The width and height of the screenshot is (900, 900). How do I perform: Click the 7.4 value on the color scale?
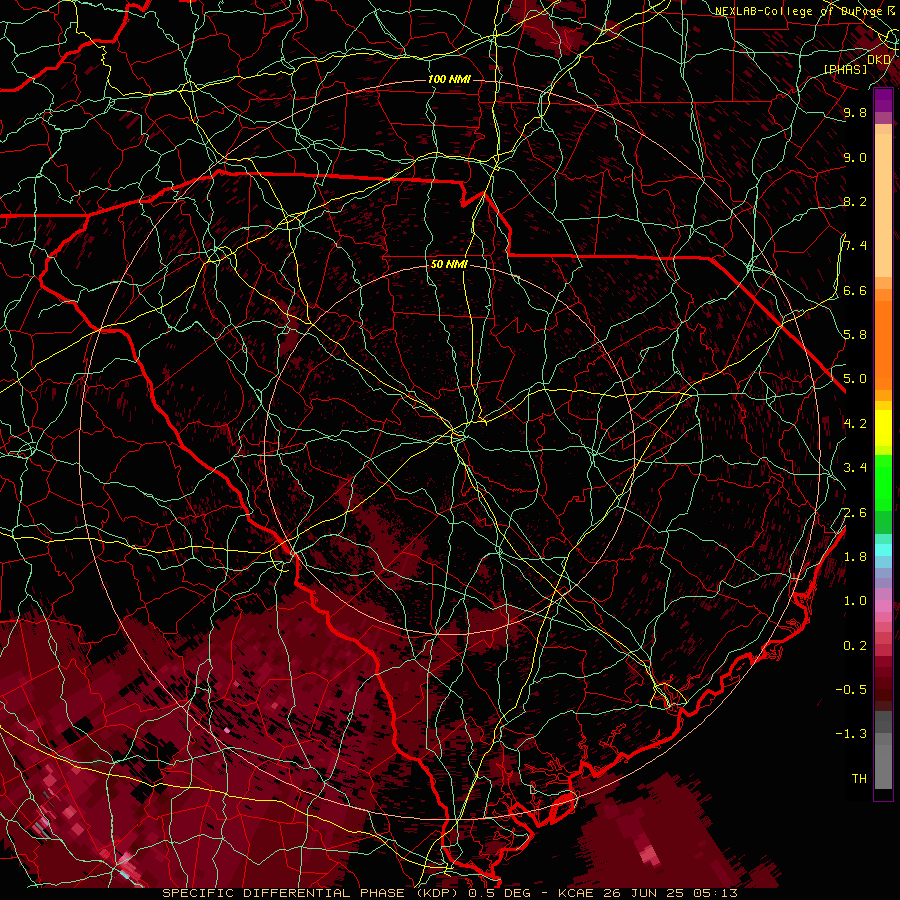(x=855, y=246)
